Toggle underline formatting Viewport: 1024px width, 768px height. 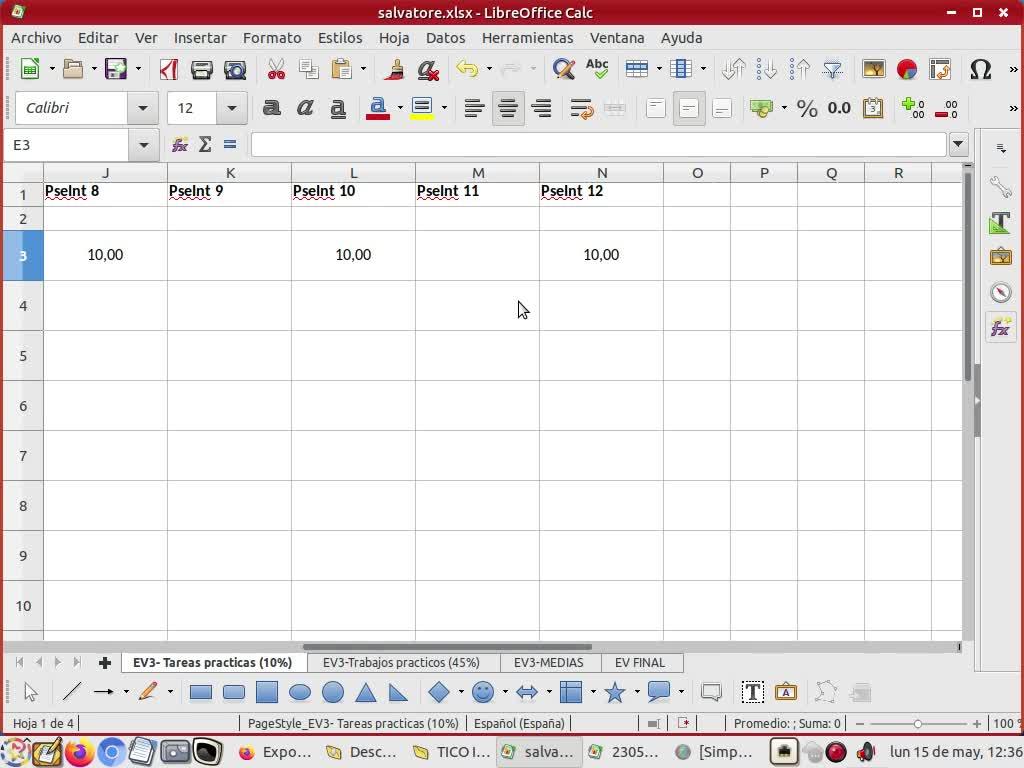(338, 108)
